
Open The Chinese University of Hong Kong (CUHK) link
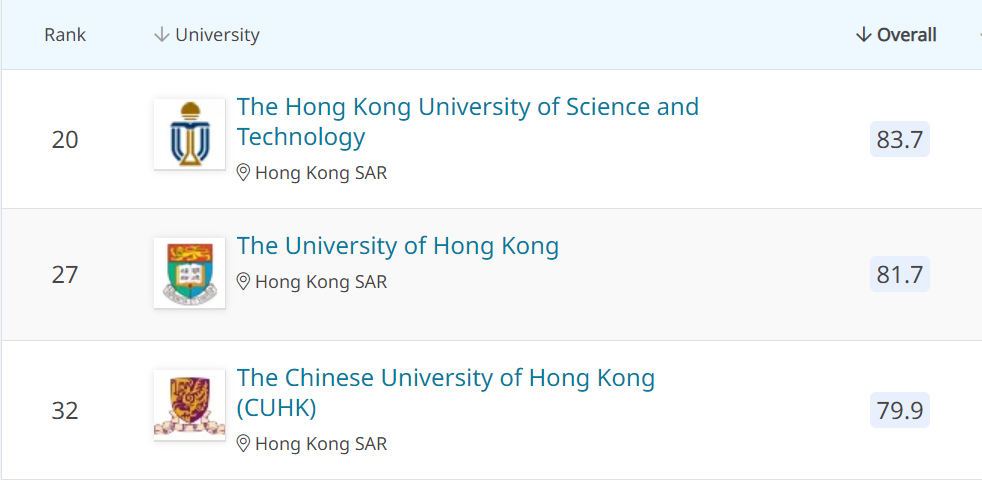click(446, 393)
